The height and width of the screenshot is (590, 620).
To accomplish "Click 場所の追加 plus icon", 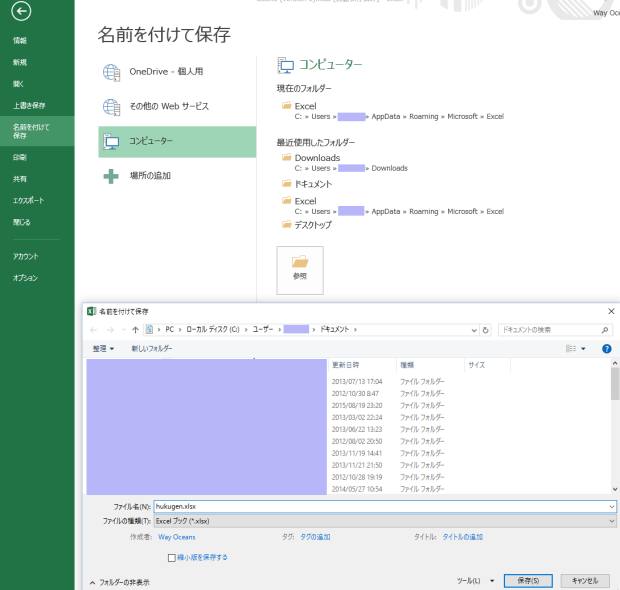I will point(111,176).
